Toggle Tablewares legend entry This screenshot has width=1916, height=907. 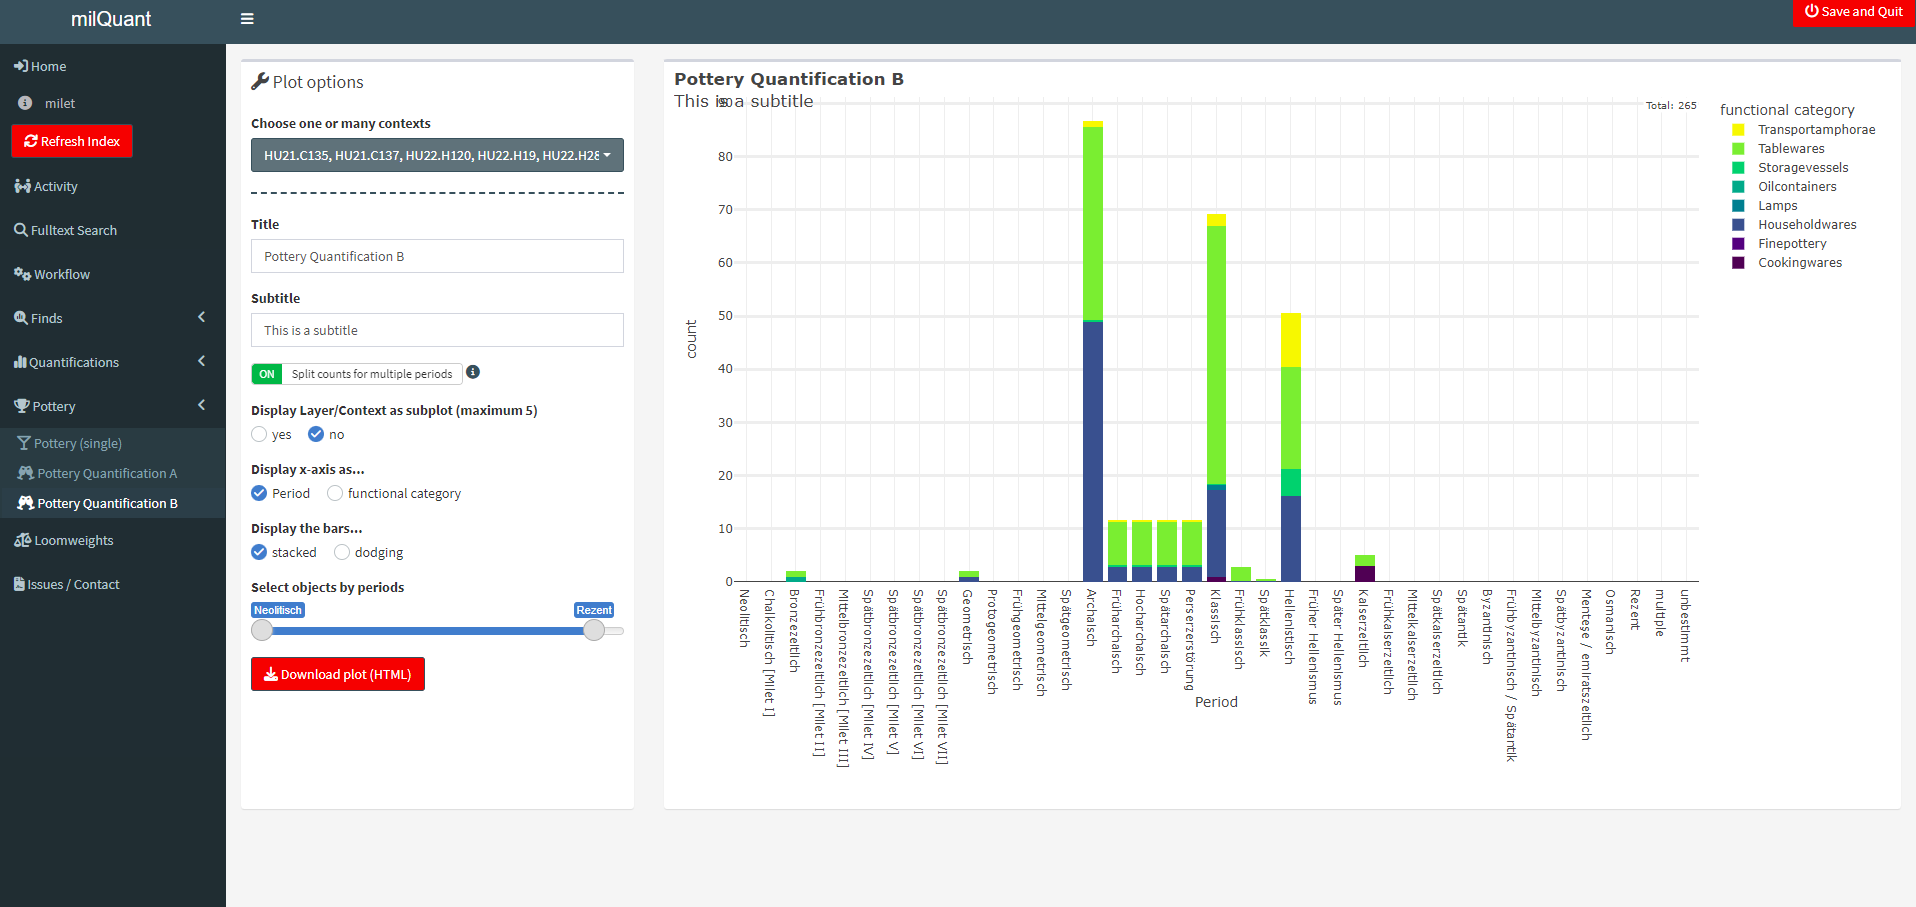point(1790,149)
